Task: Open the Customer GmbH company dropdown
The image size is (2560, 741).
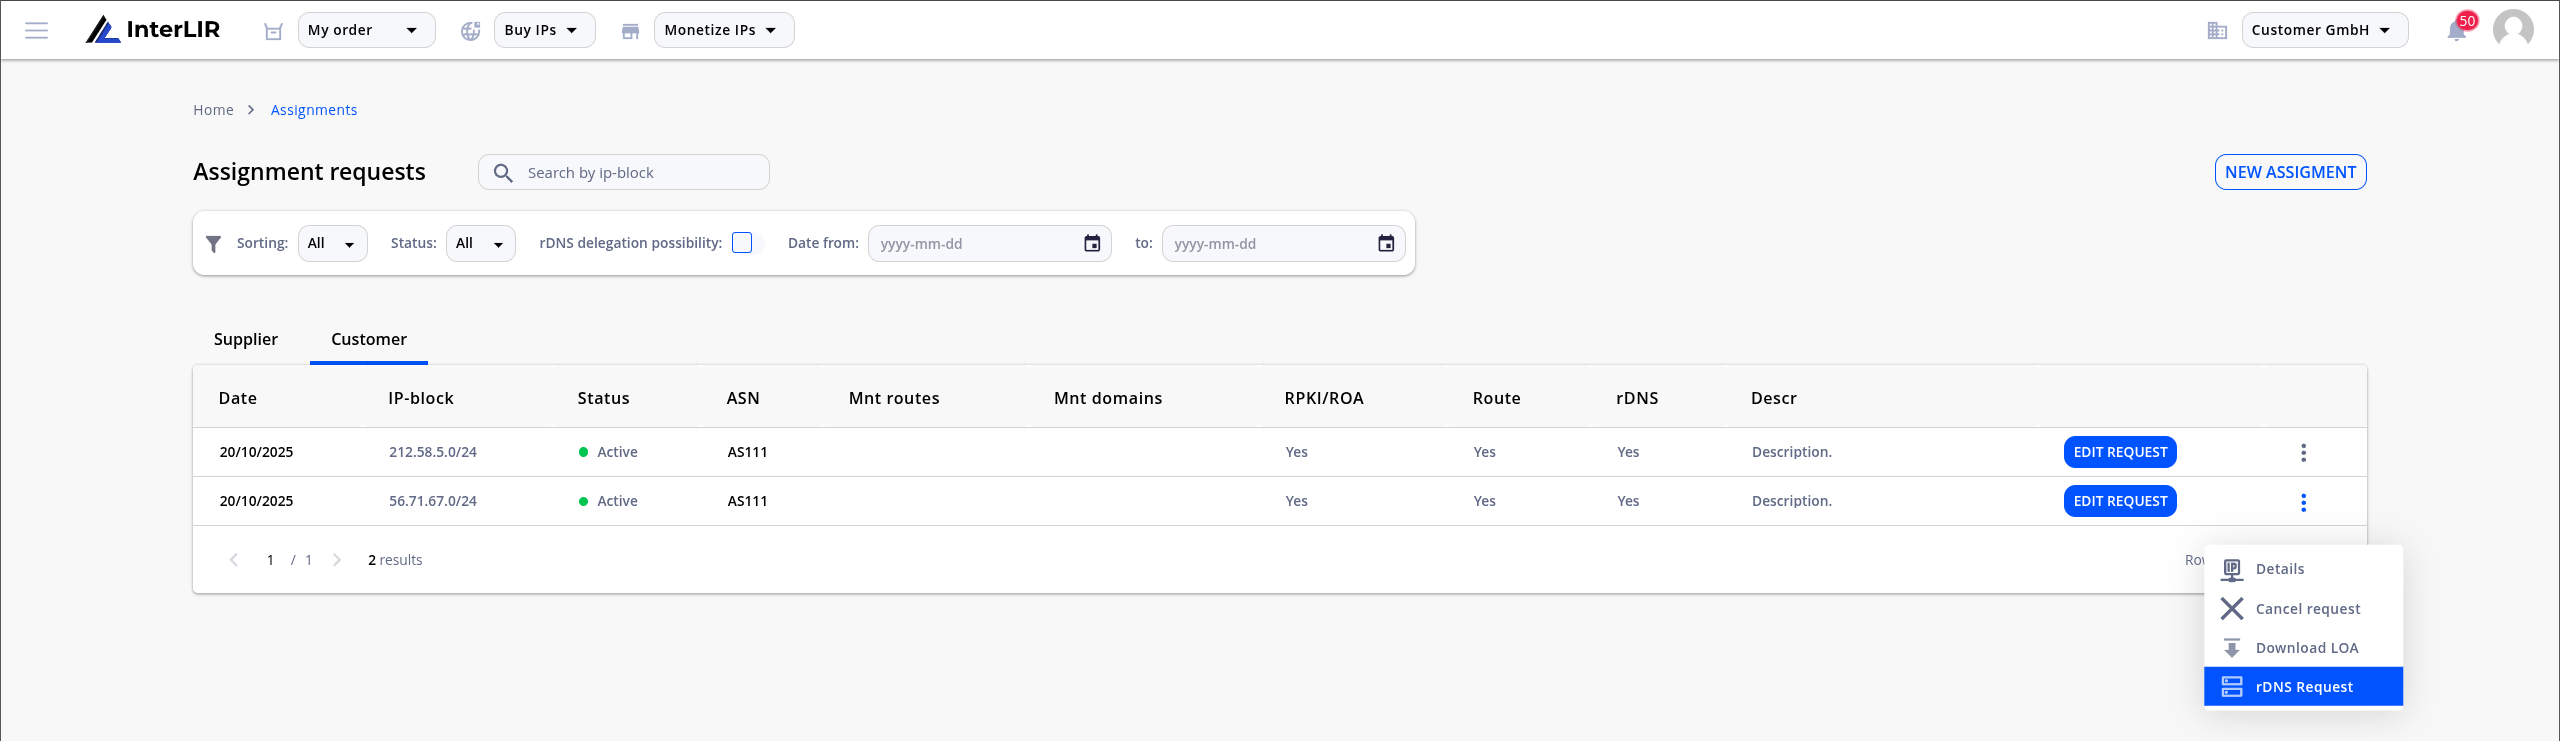Action: point(2324,30)
